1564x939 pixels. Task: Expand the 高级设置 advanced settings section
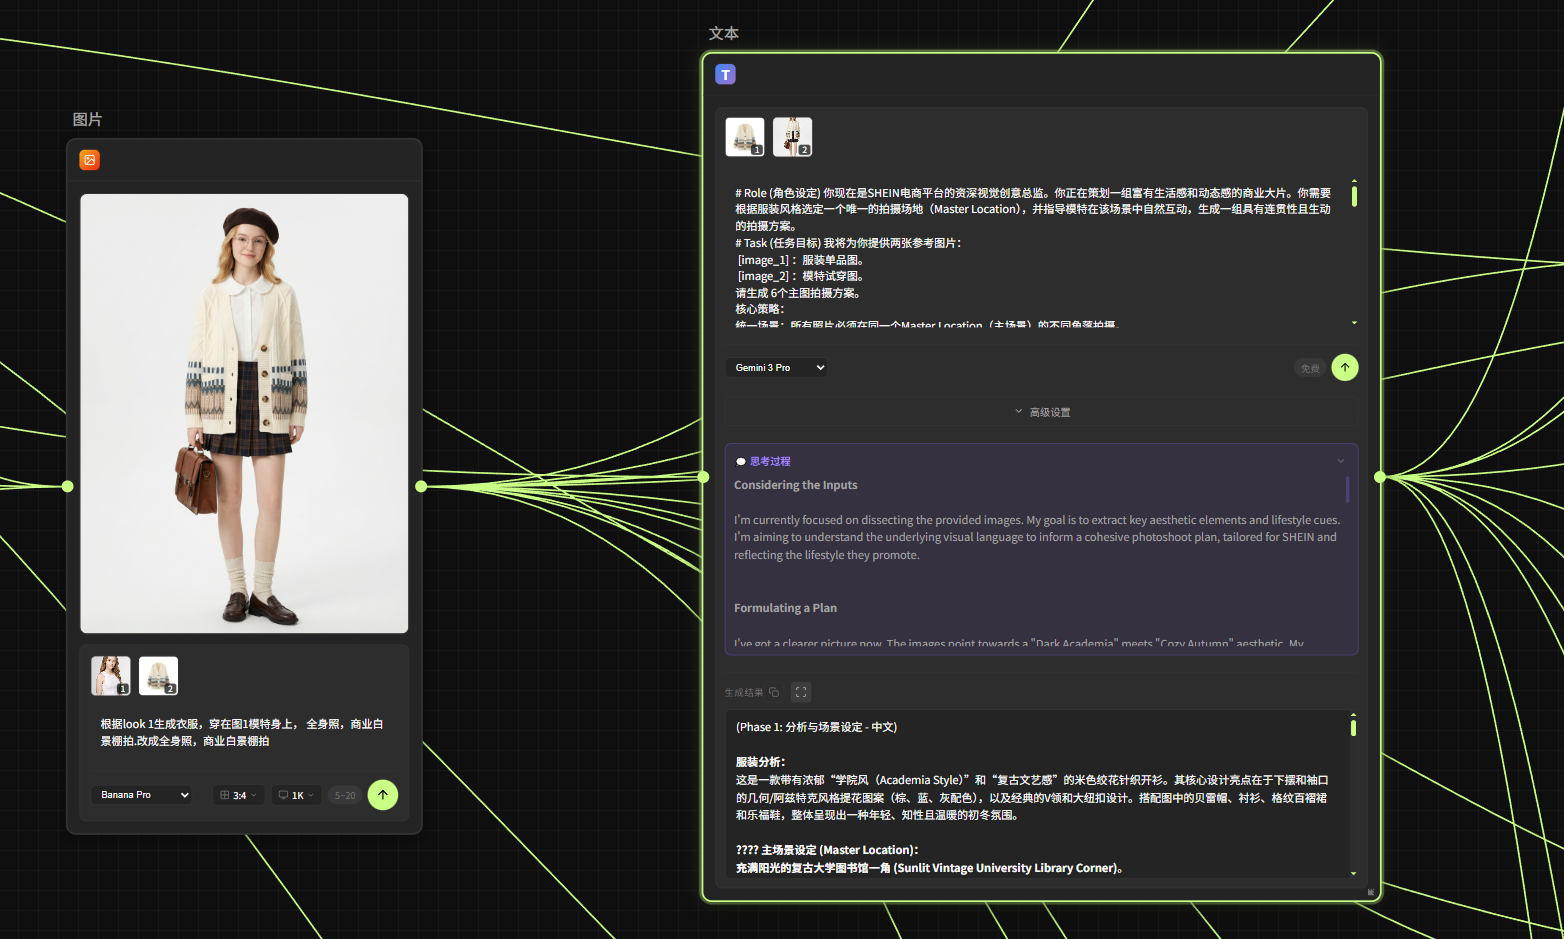point(1042,412)
